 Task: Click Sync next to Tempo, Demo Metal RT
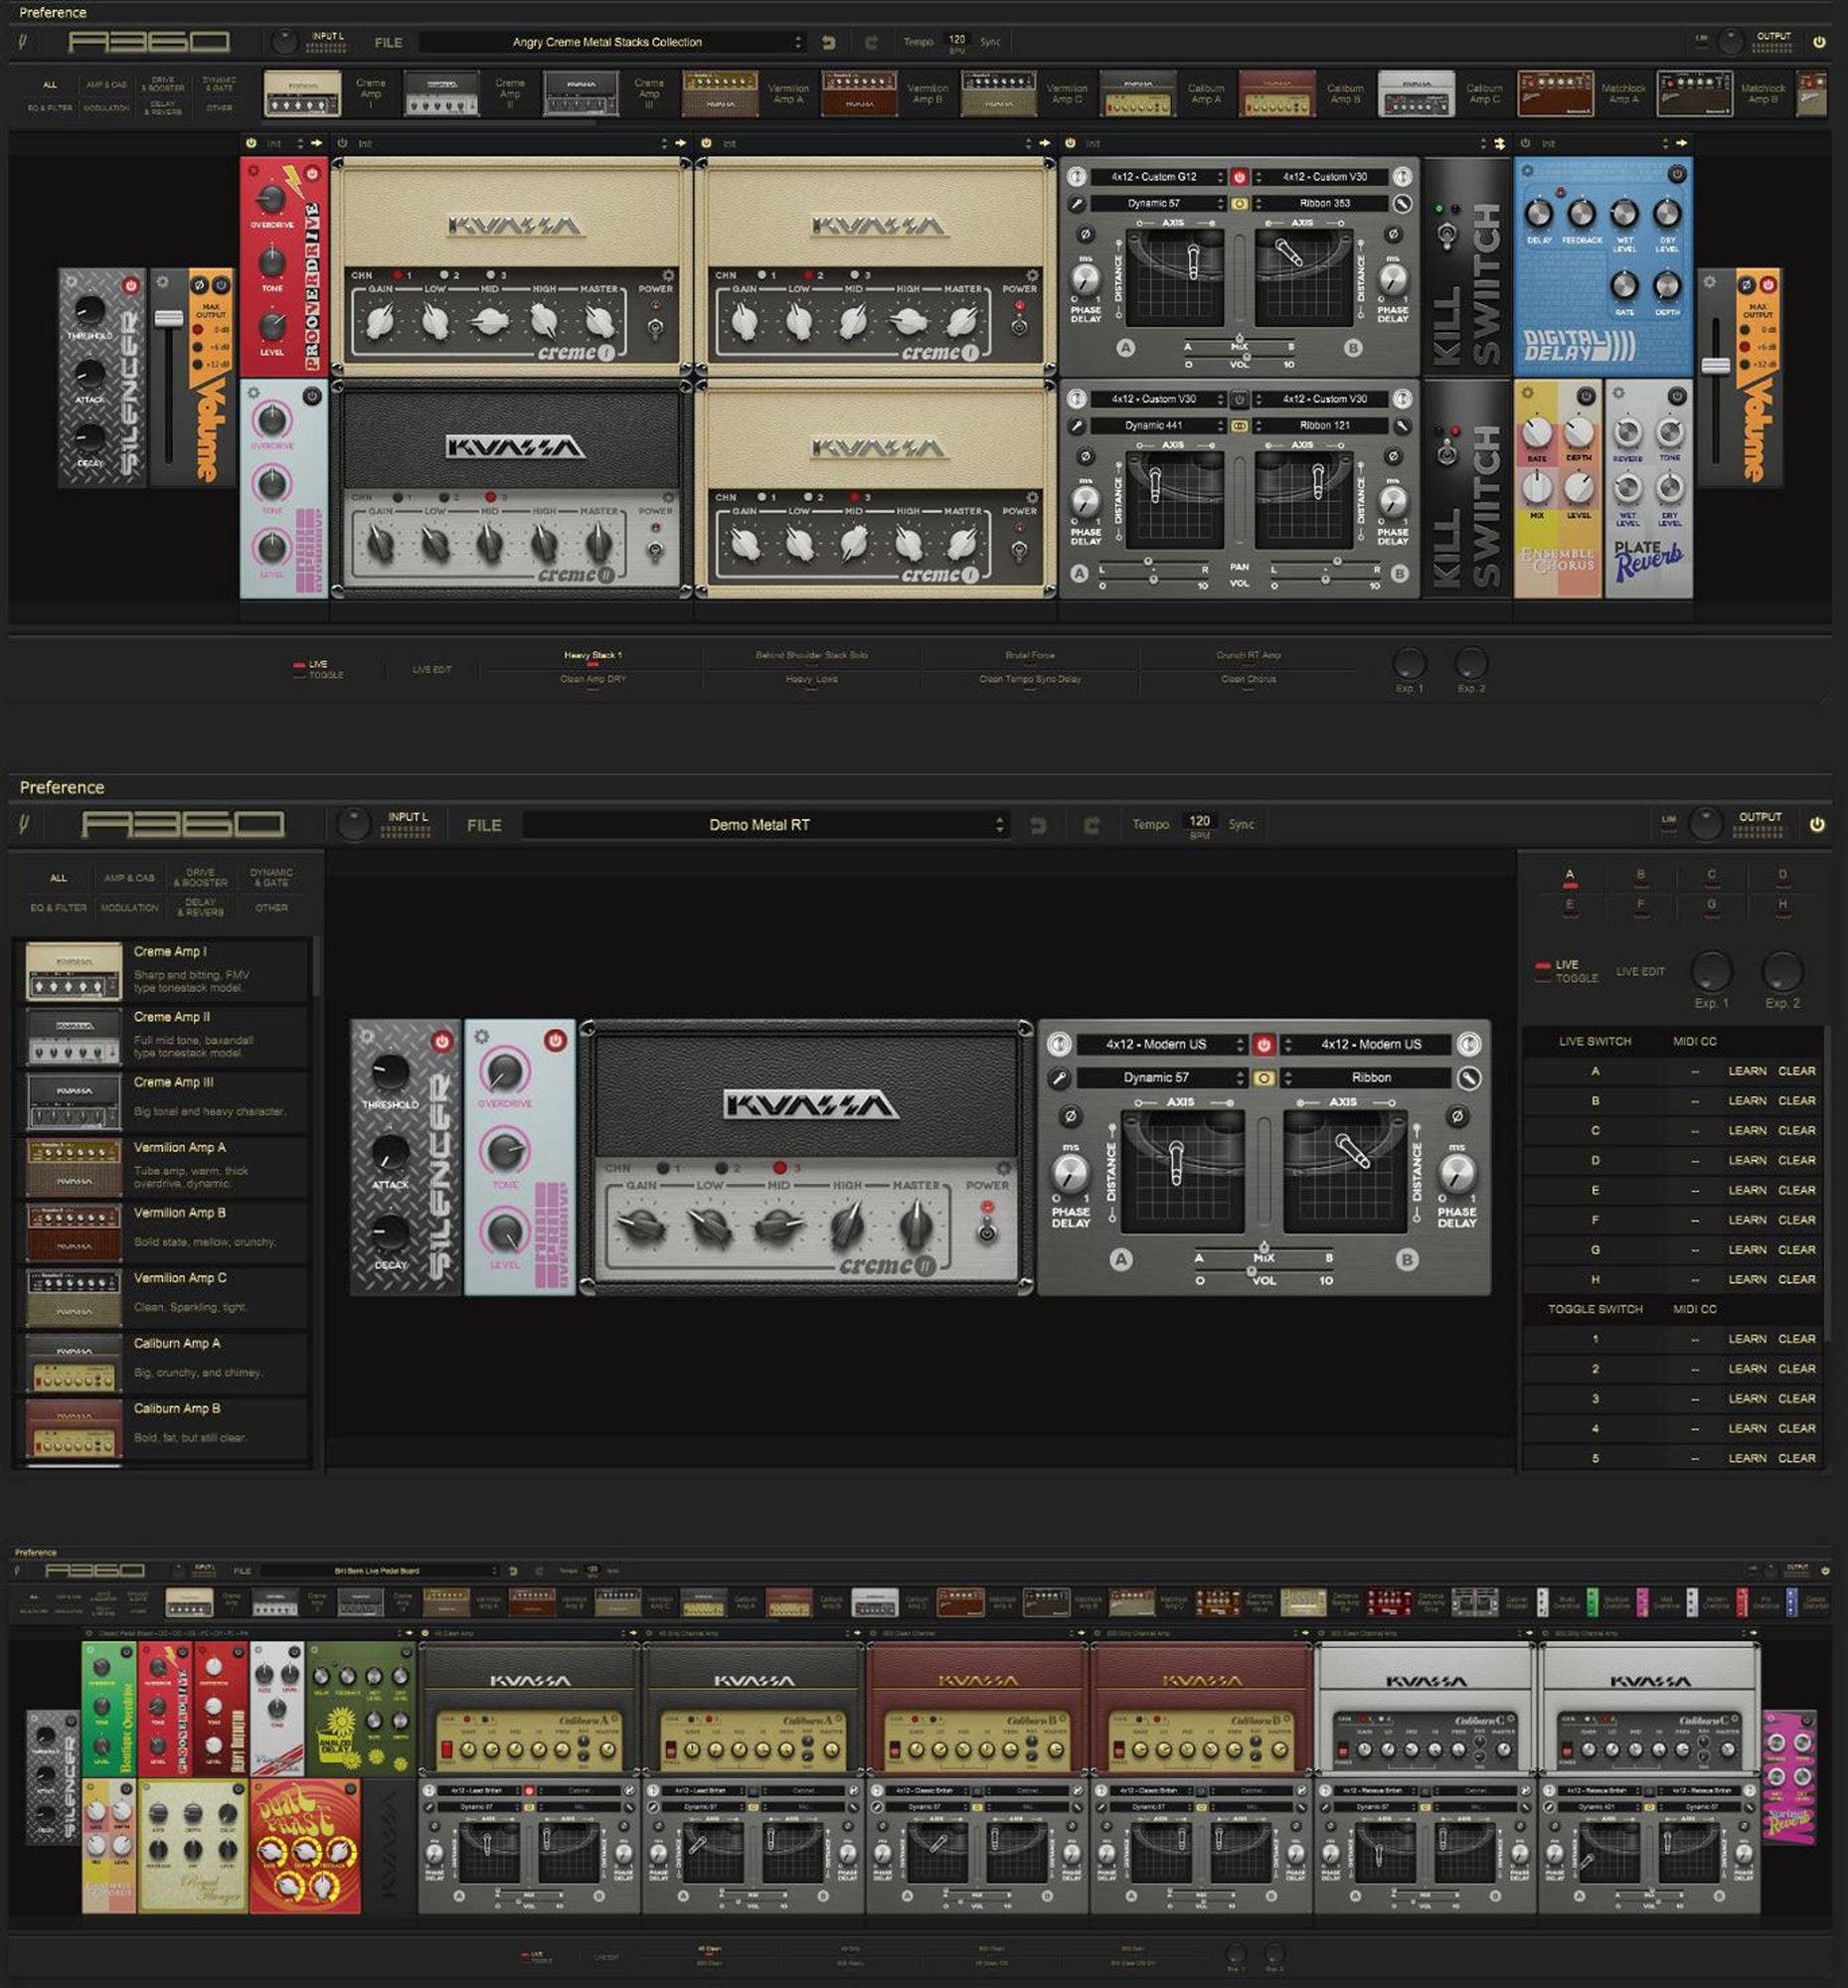1241,824
